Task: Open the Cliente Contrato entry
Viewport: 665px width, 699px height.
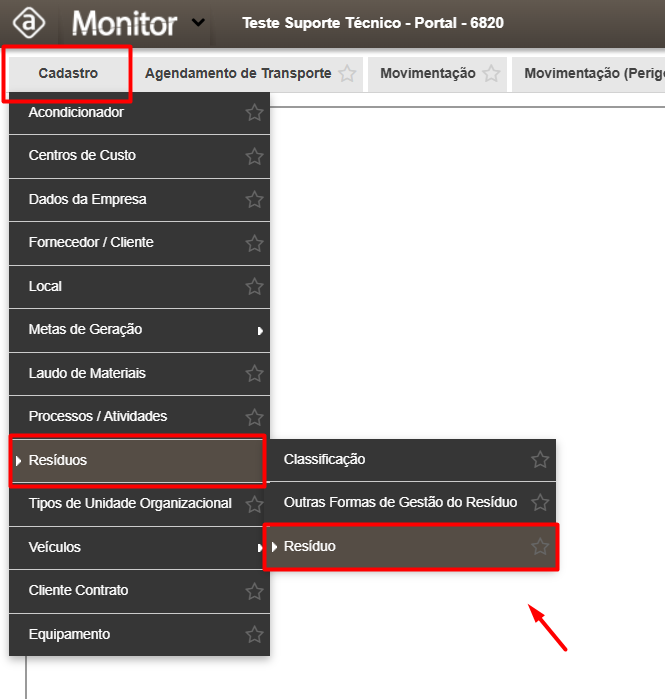Action: (x=78, y=591)
